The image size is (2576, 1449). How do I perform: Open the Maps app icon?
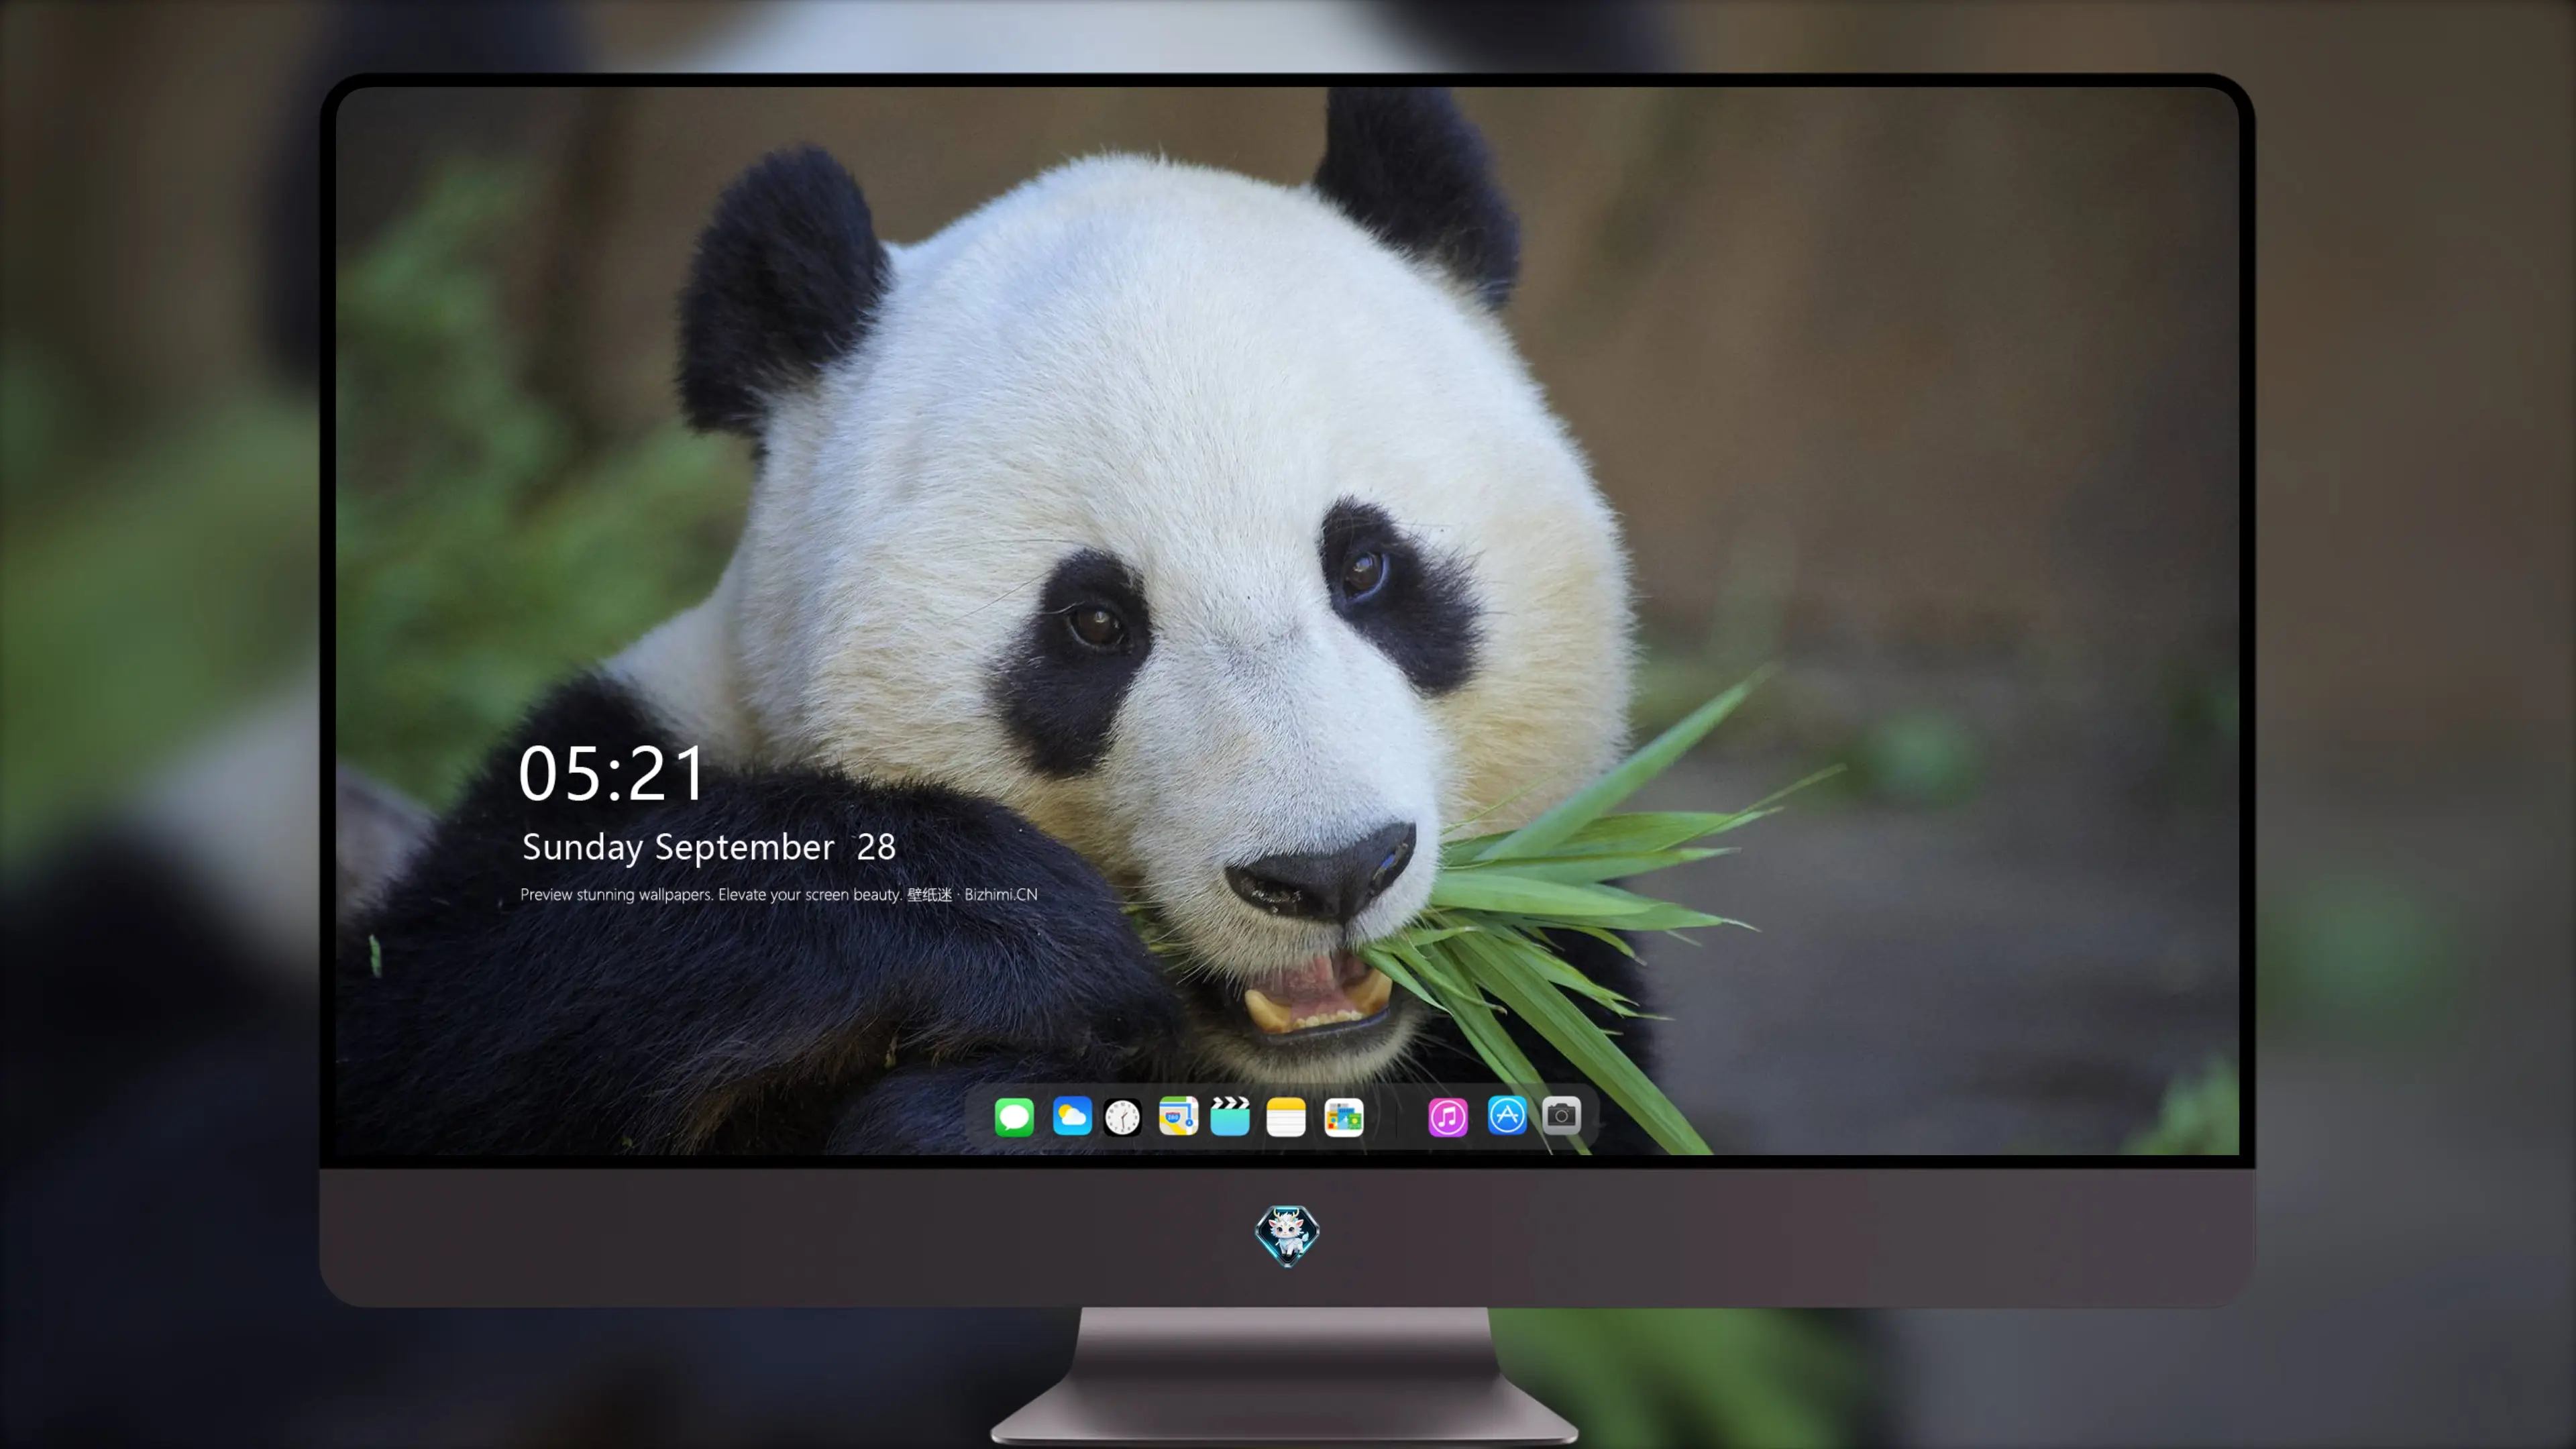tap(1178, 1116)
